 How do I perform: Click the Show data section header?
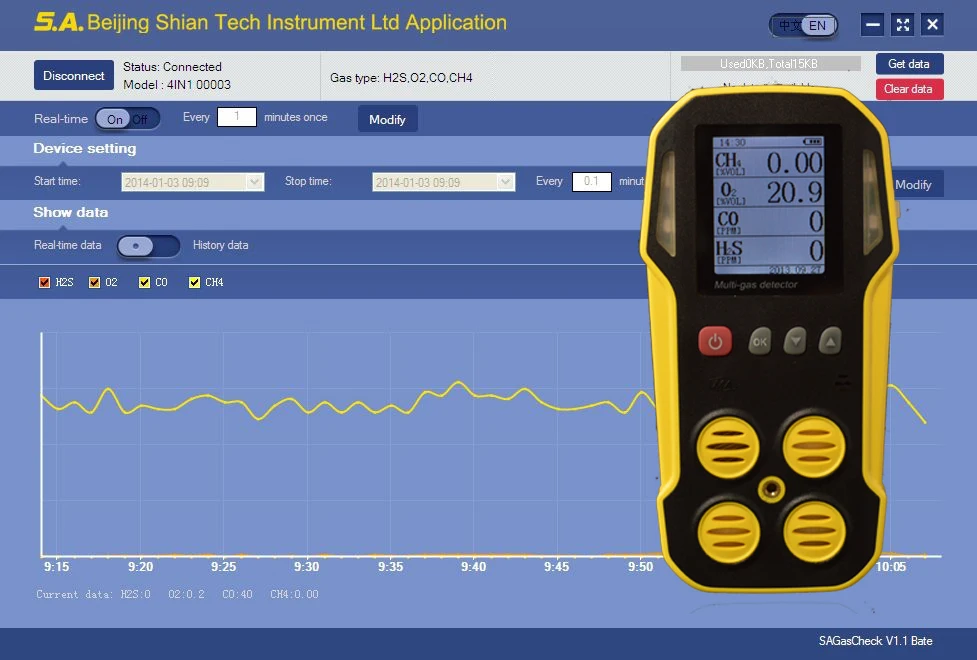pos(70,212)
